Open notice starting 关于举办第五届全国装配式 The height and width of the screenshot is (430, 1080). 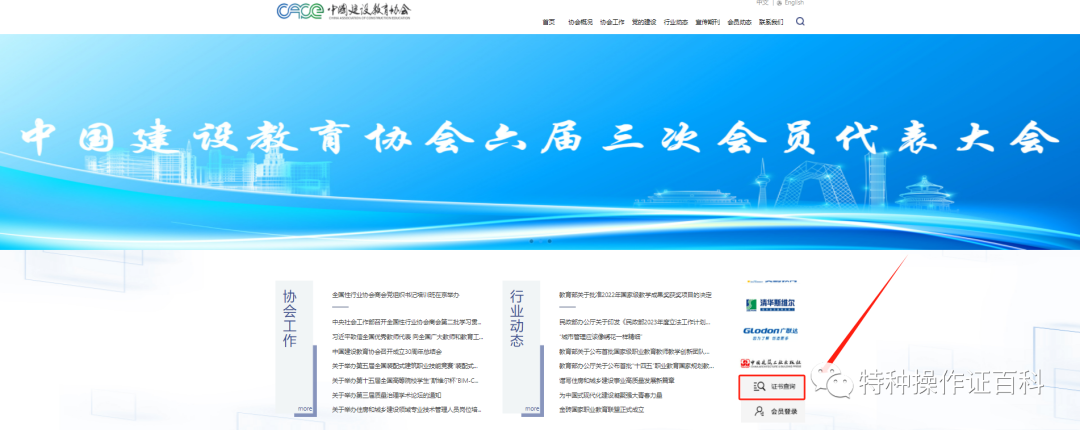[405, 366]
